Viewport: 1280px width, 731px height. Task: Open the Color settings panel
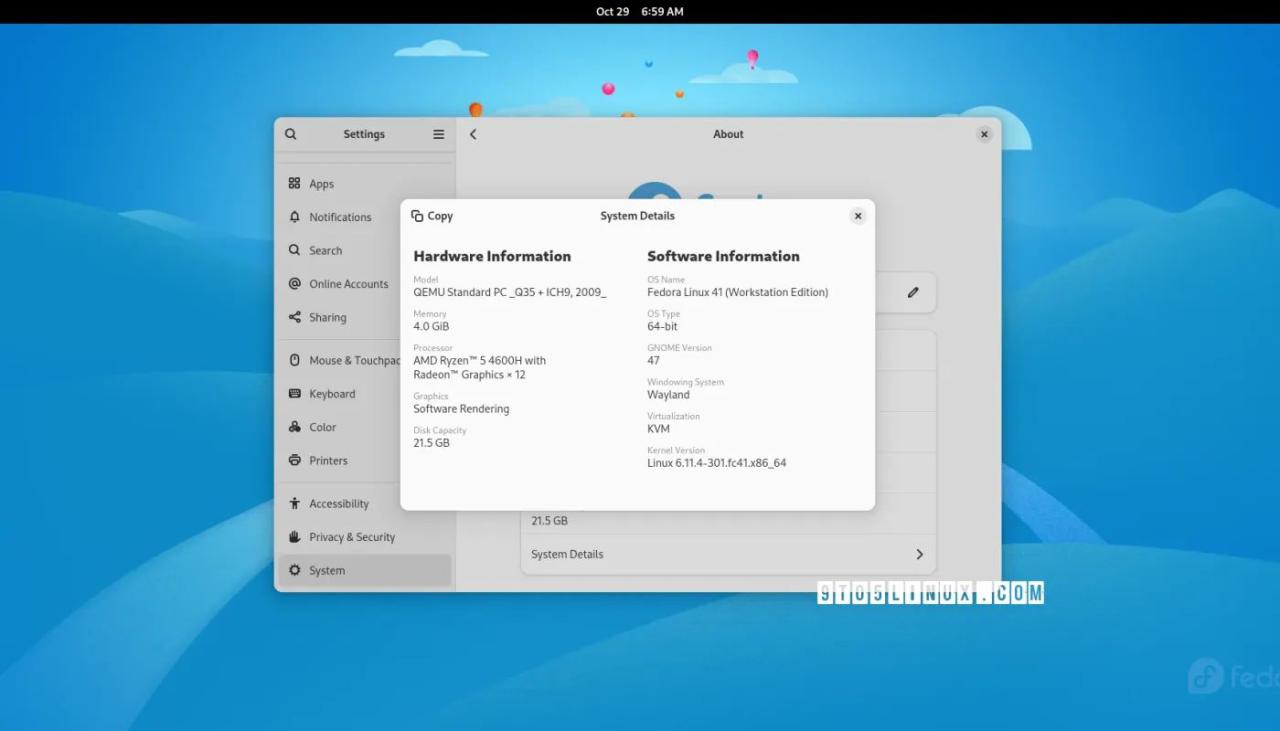tap(322, 427)
